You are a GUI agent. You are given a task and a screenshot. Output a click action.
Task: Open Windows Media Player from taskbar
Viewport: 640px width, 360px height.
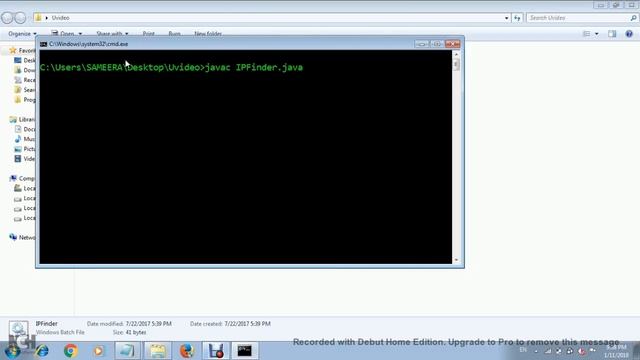(x=98, y=351)
